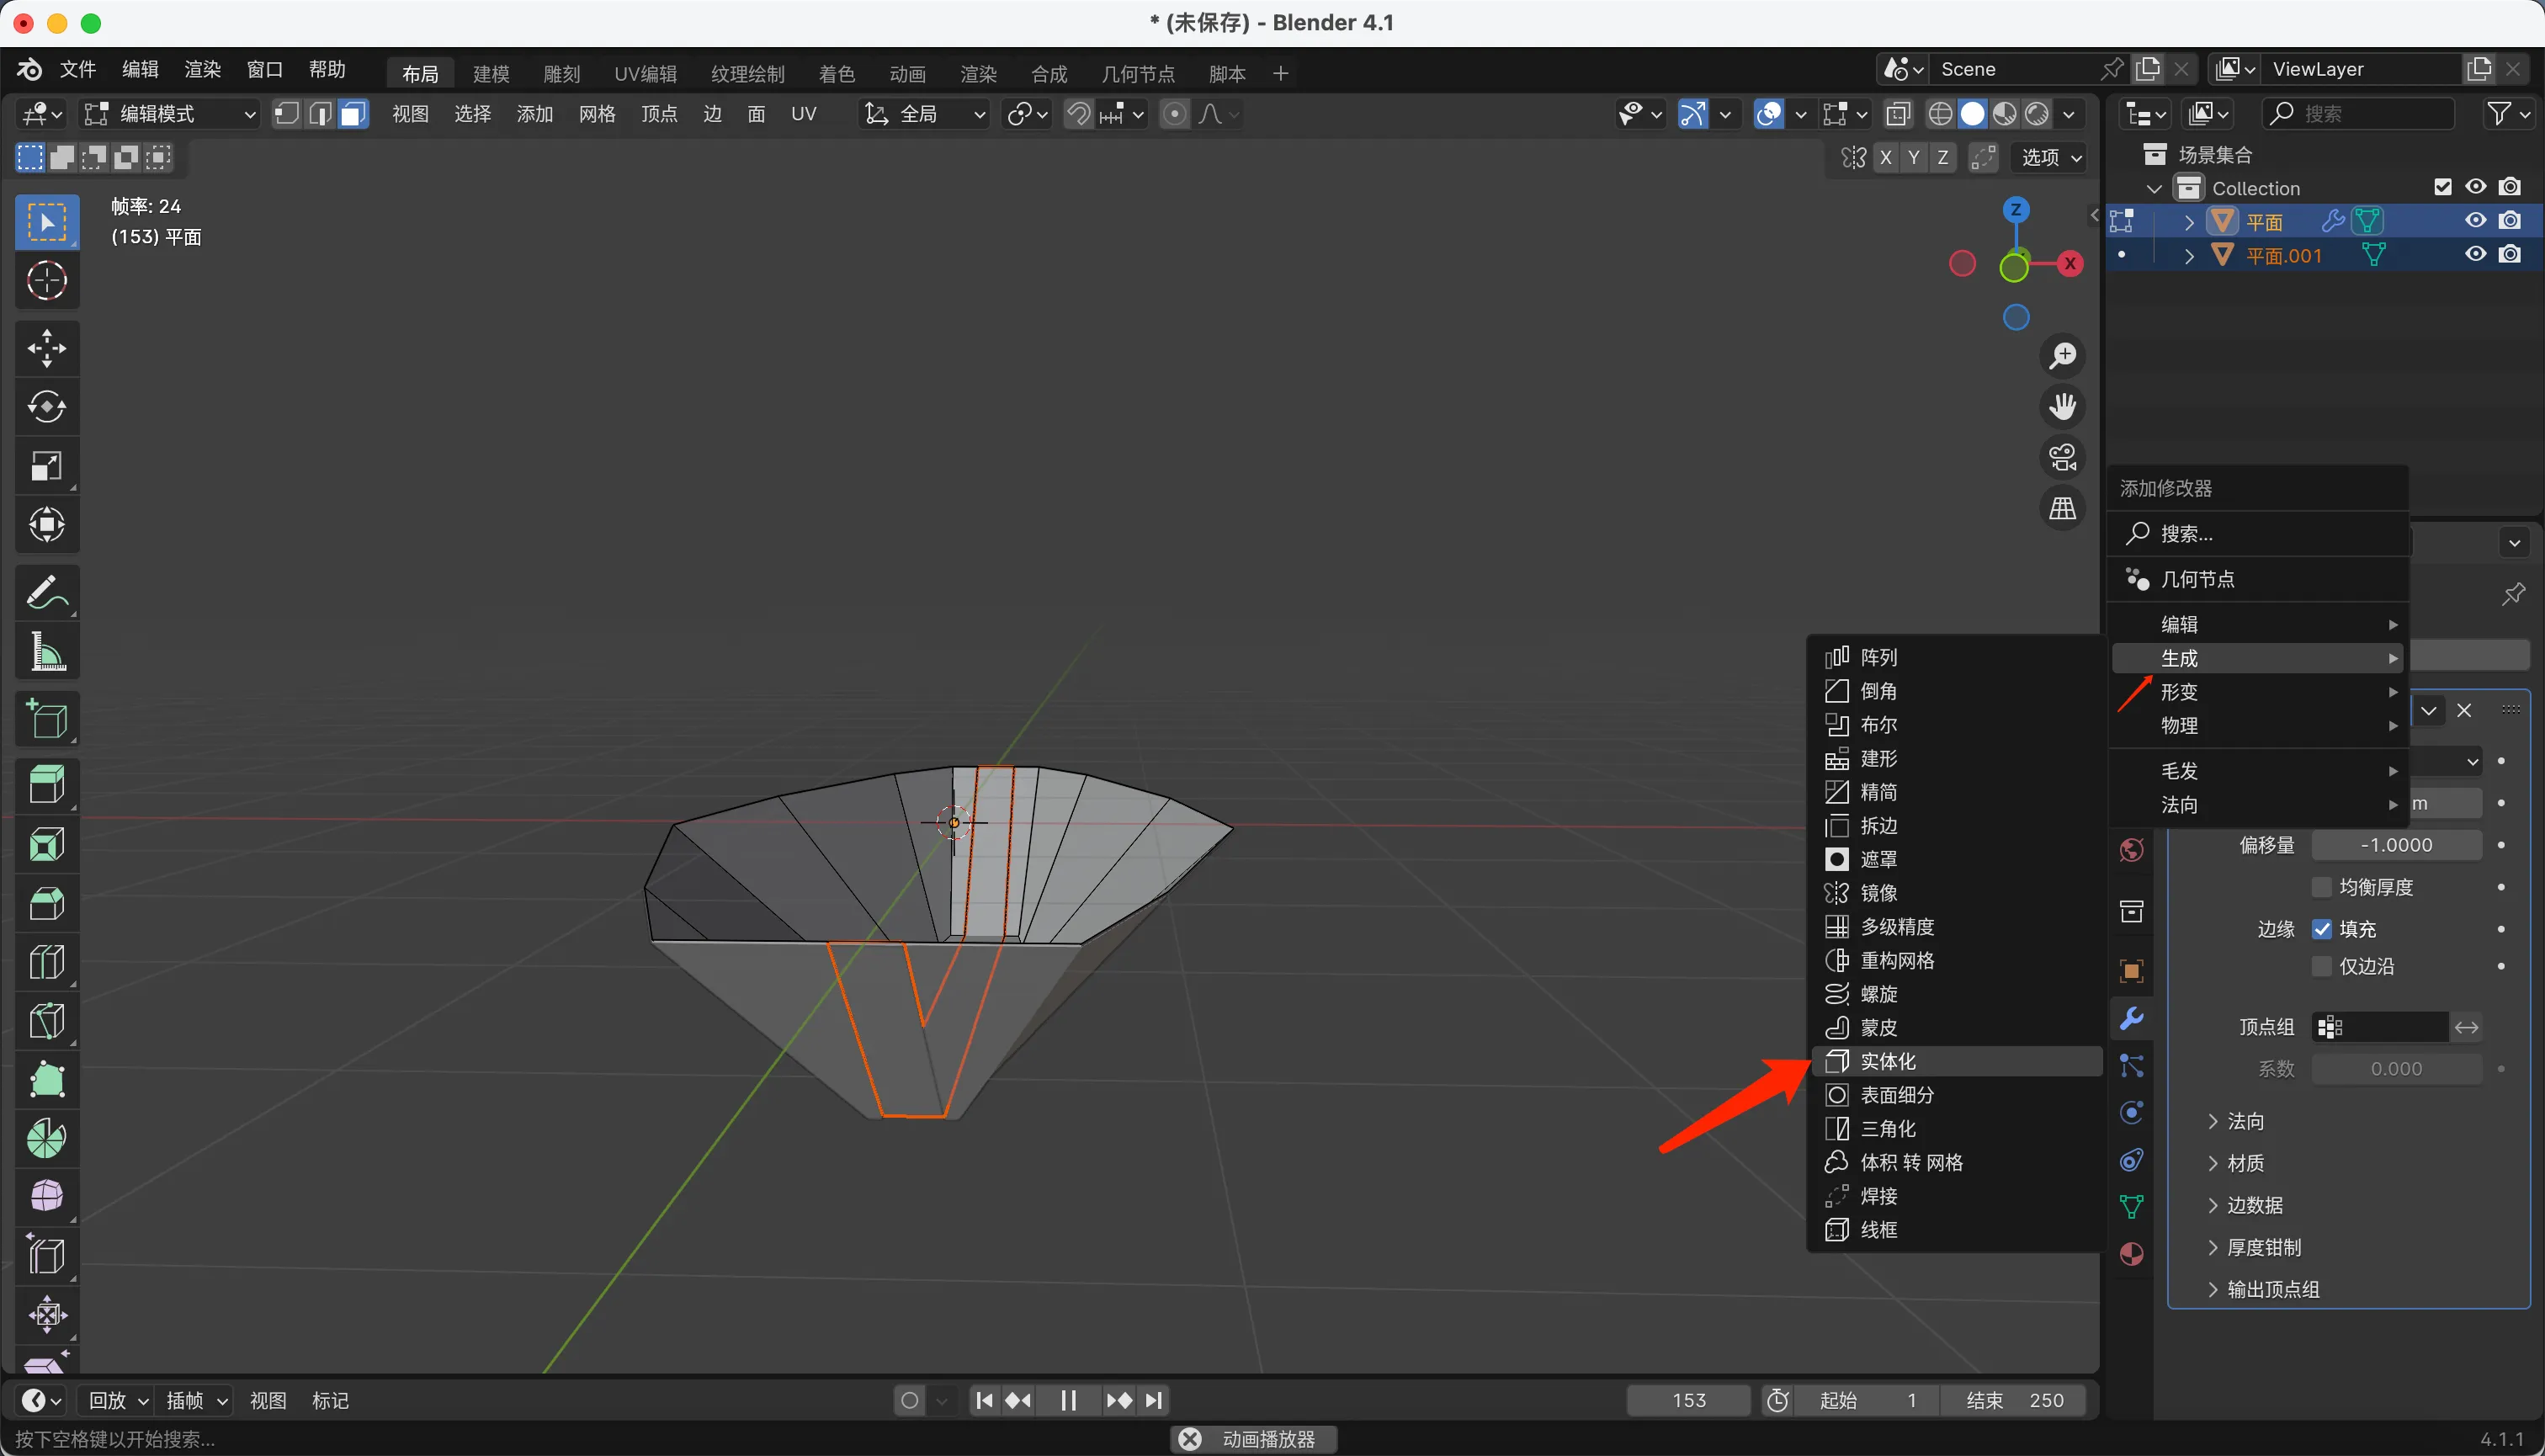Click the 选项 options button
2545x1456 pixels.
[2051, 157]
